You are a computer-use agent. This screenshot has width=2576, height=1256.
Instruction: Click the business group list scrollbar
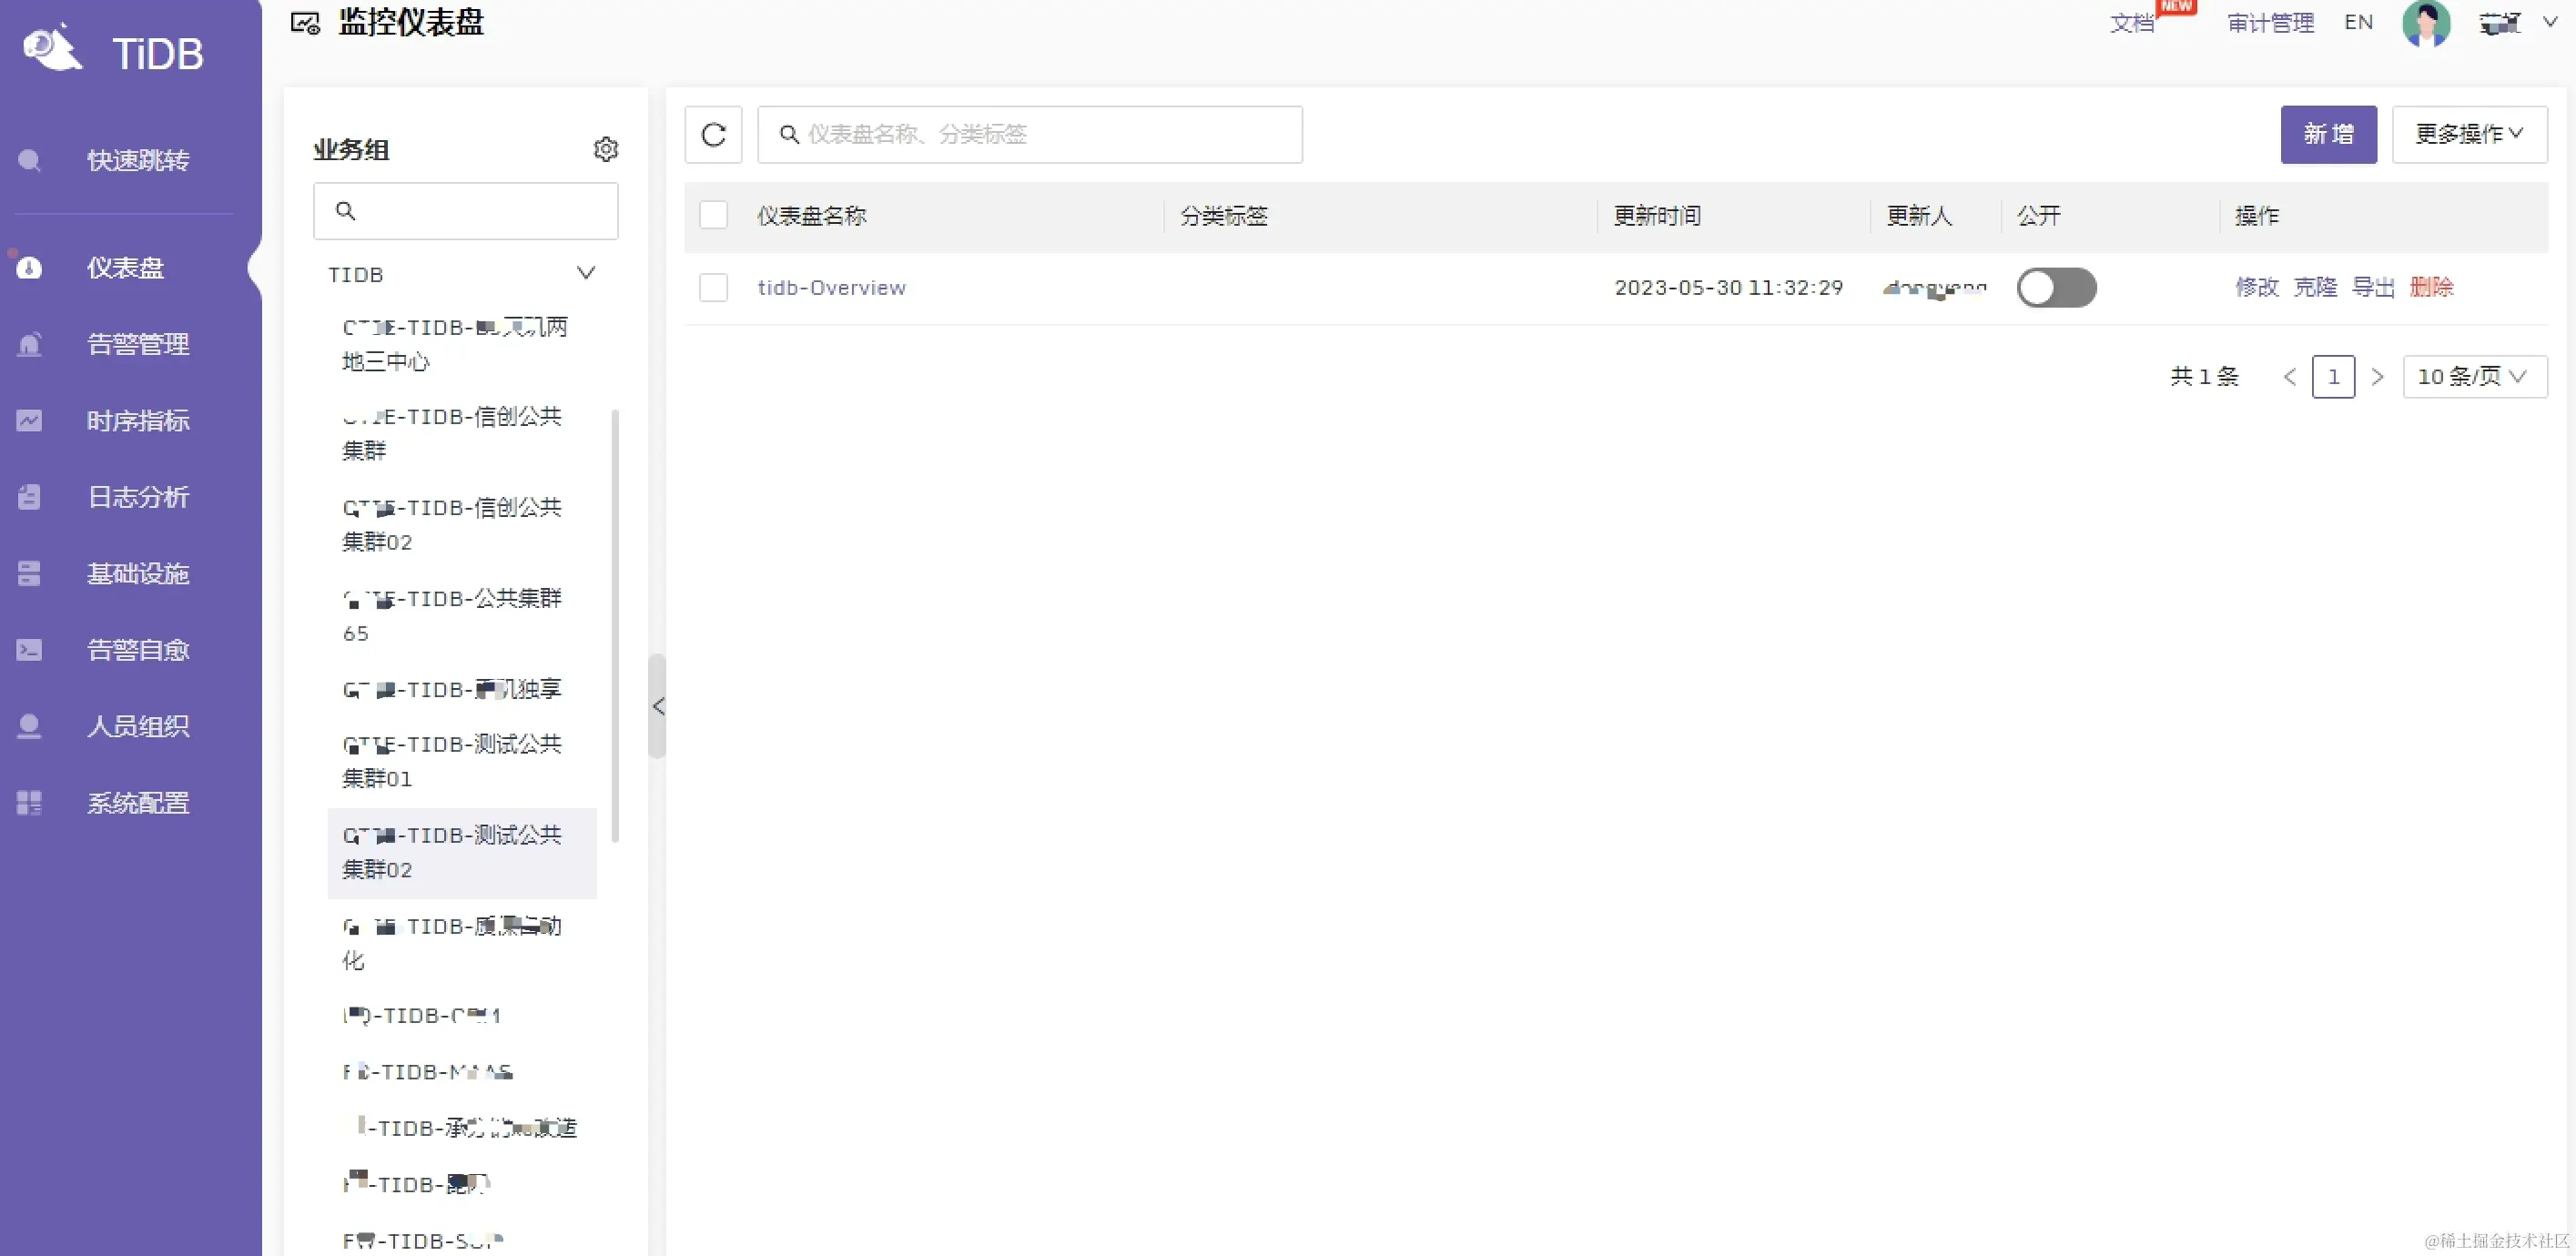[x=614, y=625]
